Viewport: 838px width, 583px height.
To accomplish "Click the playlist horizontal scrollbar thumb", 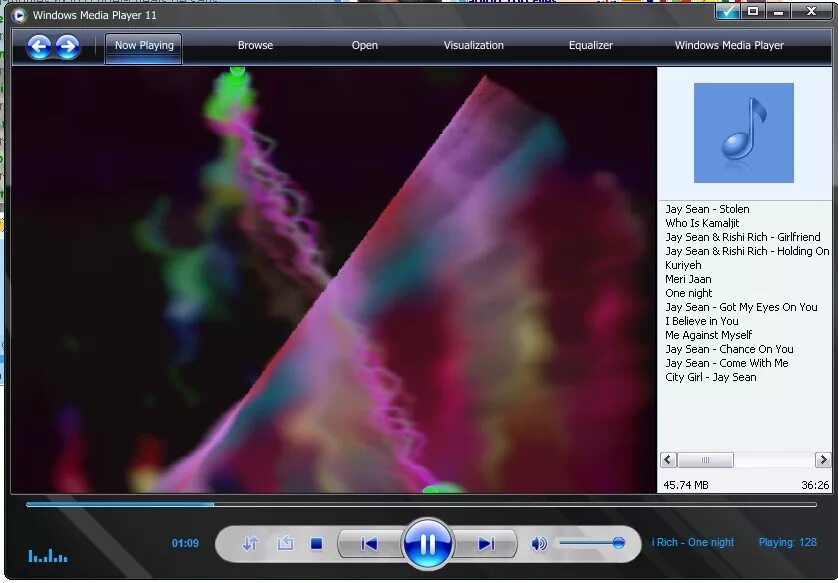I will coord(705,460).
